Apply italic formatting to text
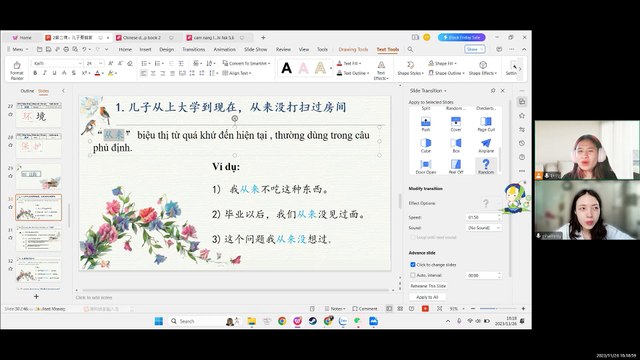 (x=44, y=73)
